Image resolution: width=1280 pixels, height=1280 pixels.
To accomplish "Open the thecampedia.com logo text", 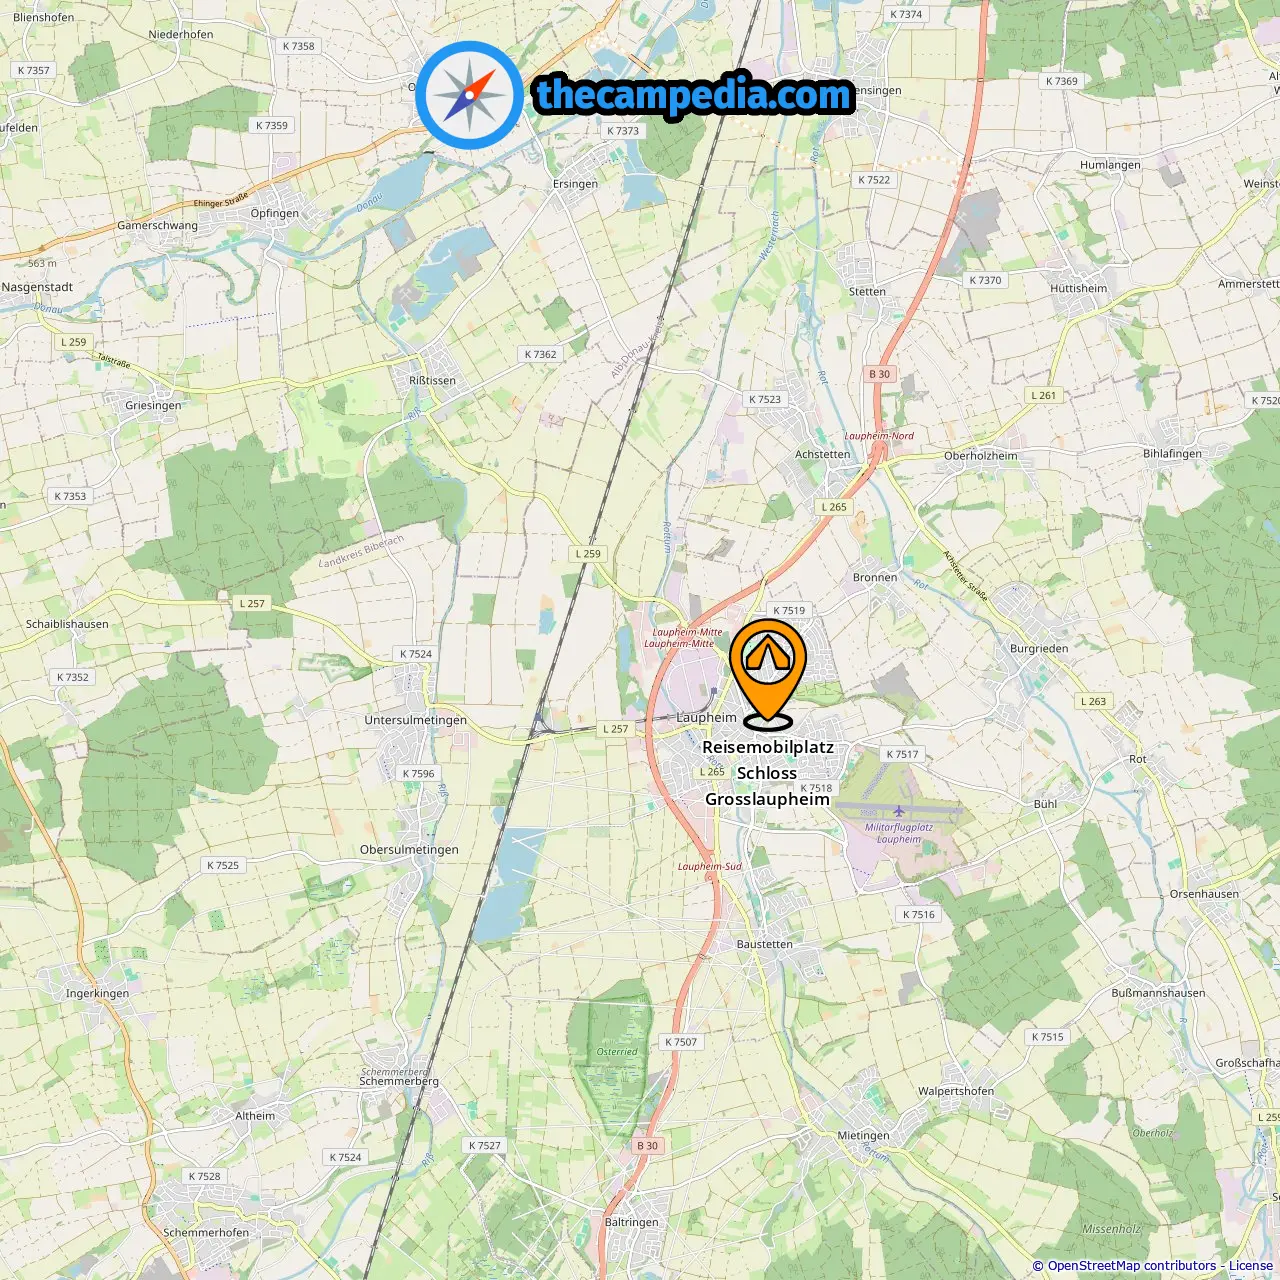I will (x=694, y=95).
